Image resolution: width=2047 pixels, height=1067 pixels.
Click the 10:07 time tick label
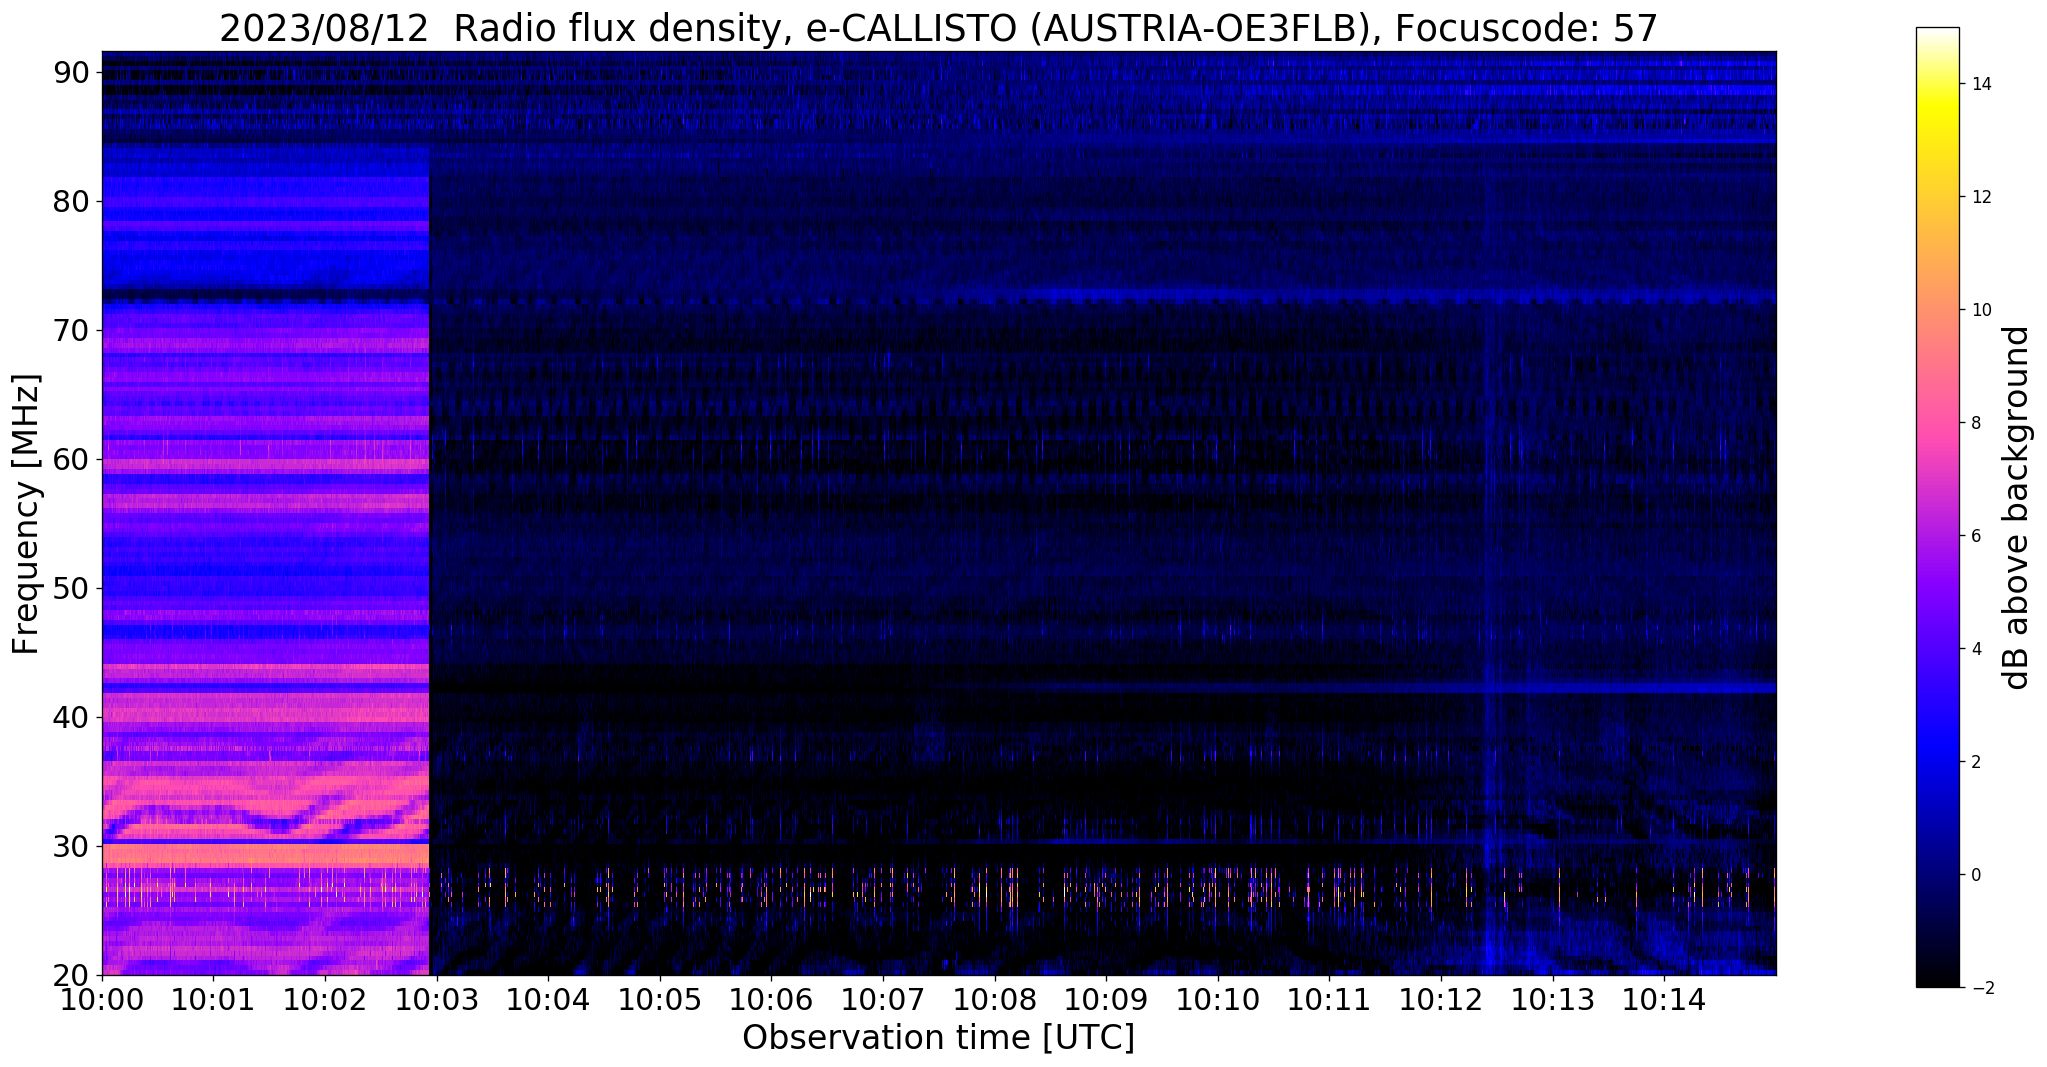click(x=883, y=999)
